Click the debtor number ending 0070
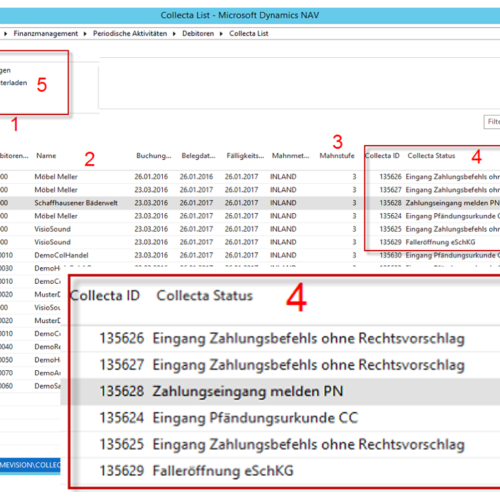 pos(6,373)
